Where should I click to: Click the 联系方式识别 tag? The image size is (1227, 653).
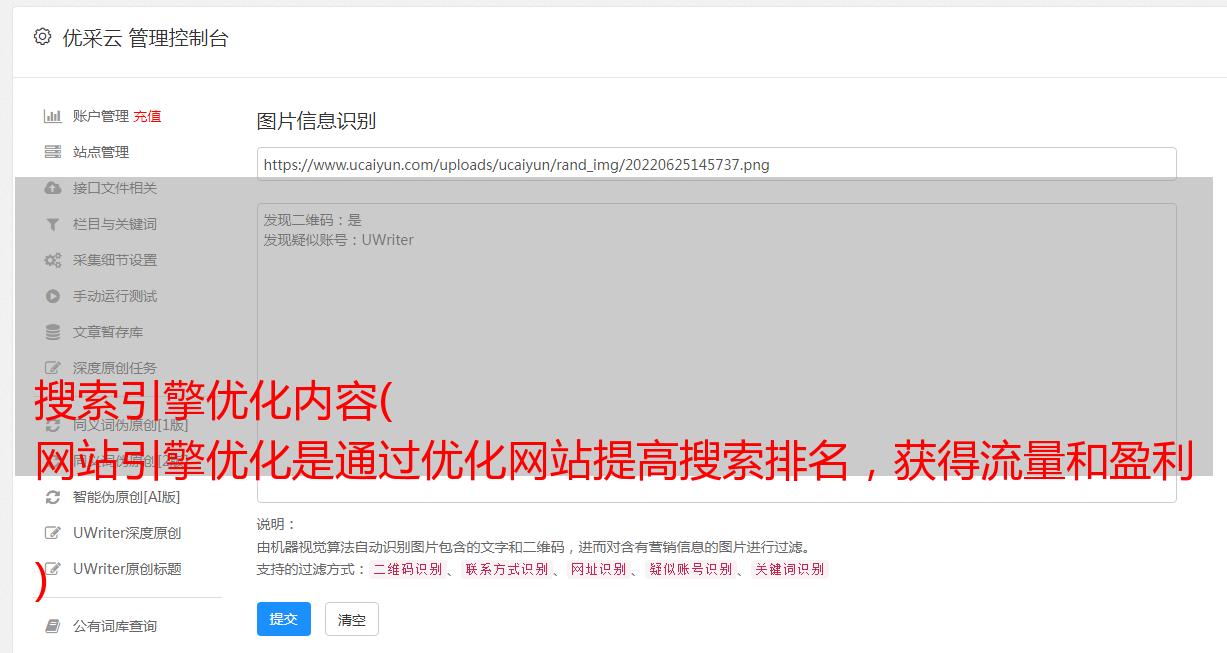[x=506, y=569]
